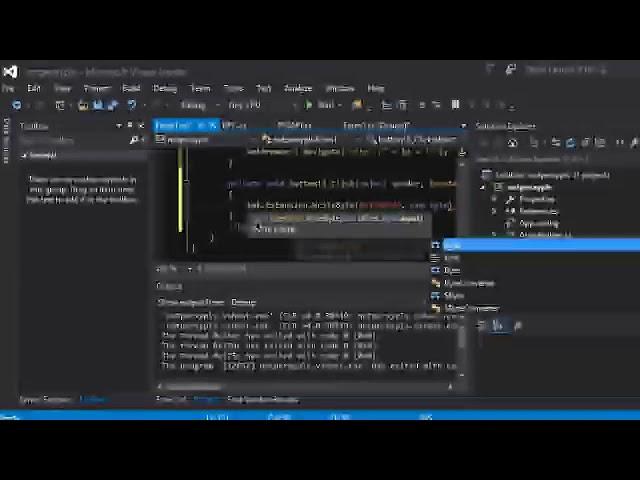Viewport: 640px width, 480px height.
Task: Switch to the Output bottom tab
Action: [208, 400]
